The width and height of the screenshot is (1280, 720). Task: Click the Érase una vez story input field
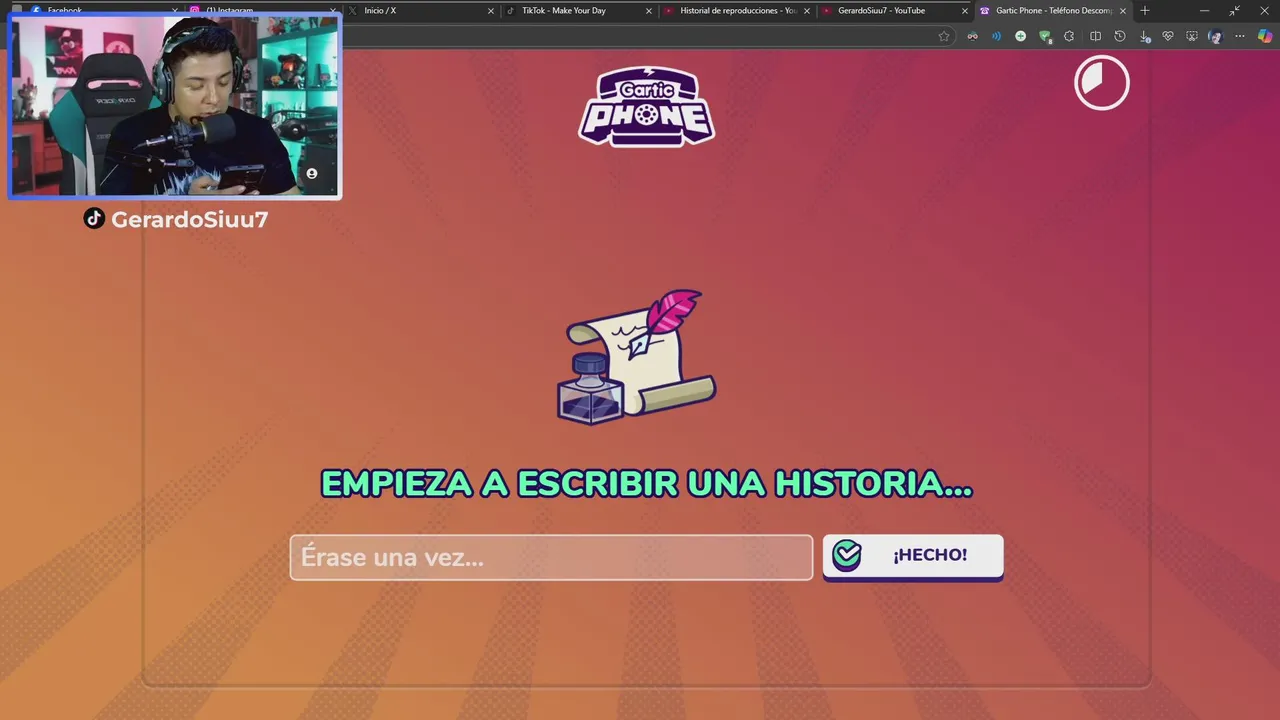551,557
